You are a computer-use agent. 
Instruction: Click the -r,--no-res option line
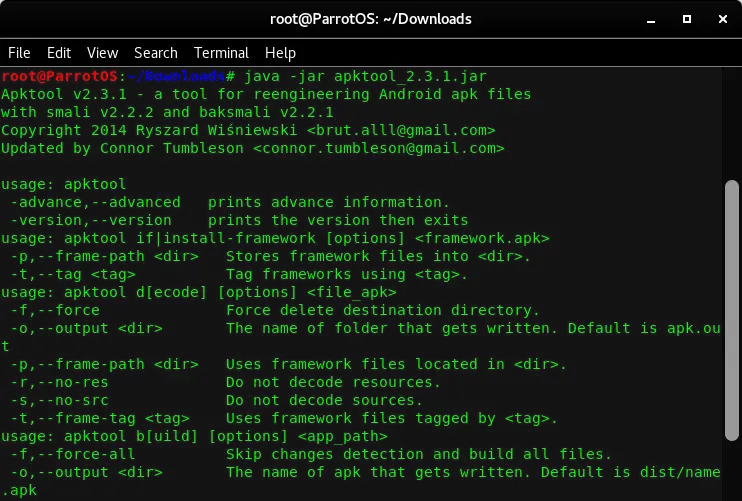225,382
